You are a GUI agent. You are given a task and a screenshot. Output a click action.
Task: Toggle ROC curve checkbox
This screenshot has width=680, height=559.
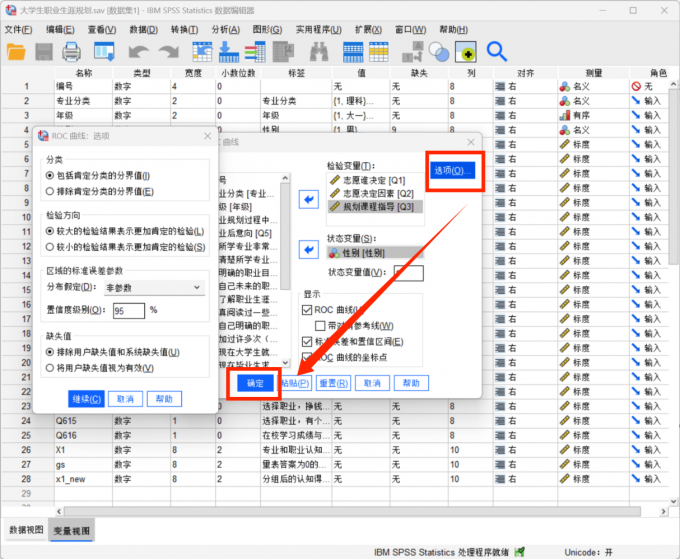(x=307, y=310)
